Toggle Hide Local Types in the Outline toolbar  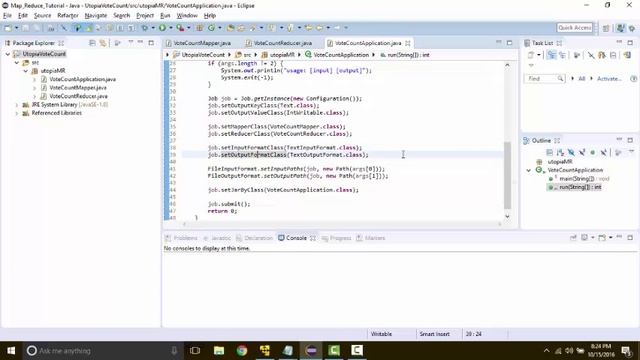604,153
